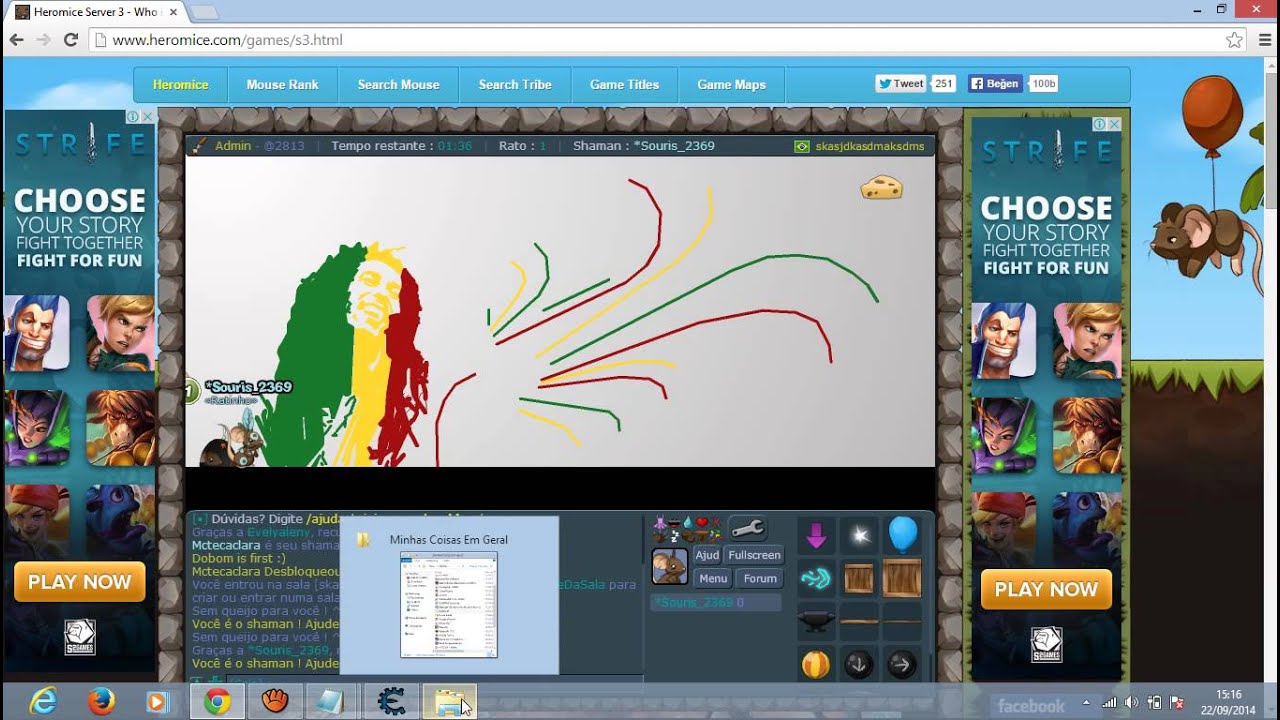Click the browser back arrow
This screenshot has width=1280, height=720.
16,40
